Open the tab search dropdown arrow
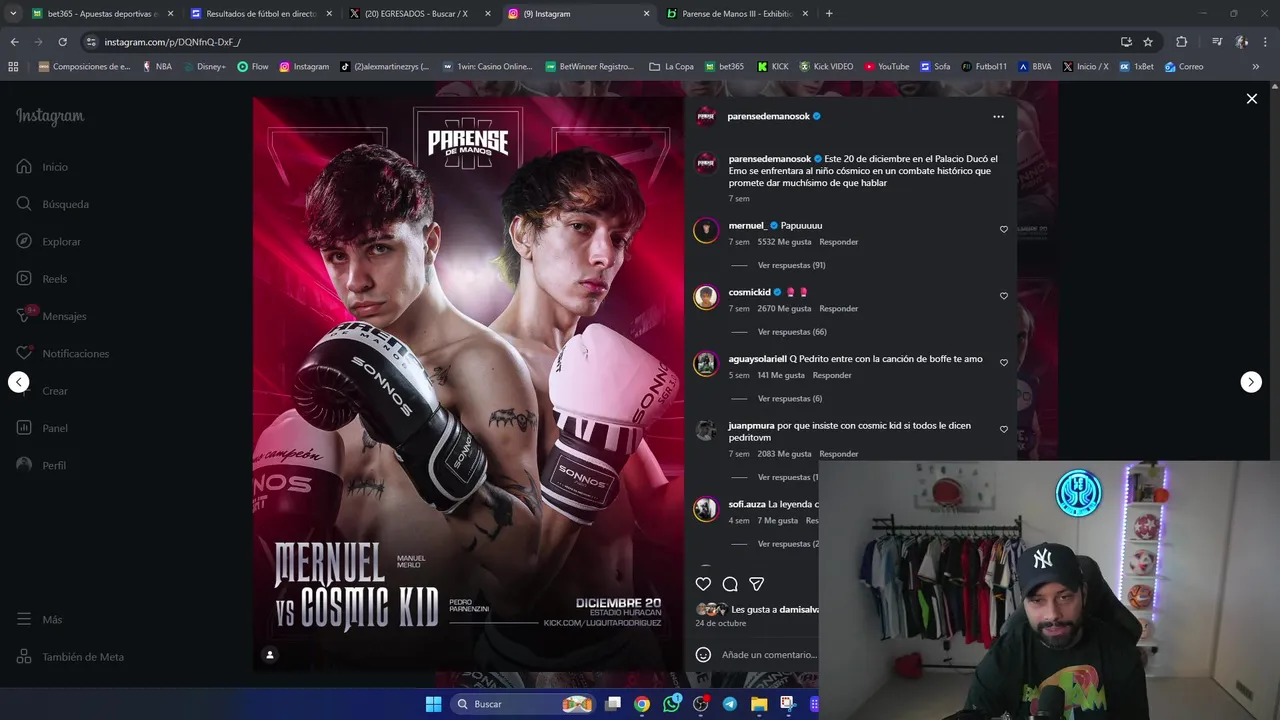The width and height of the screenshot is (1280, 720). click(13, 14)
